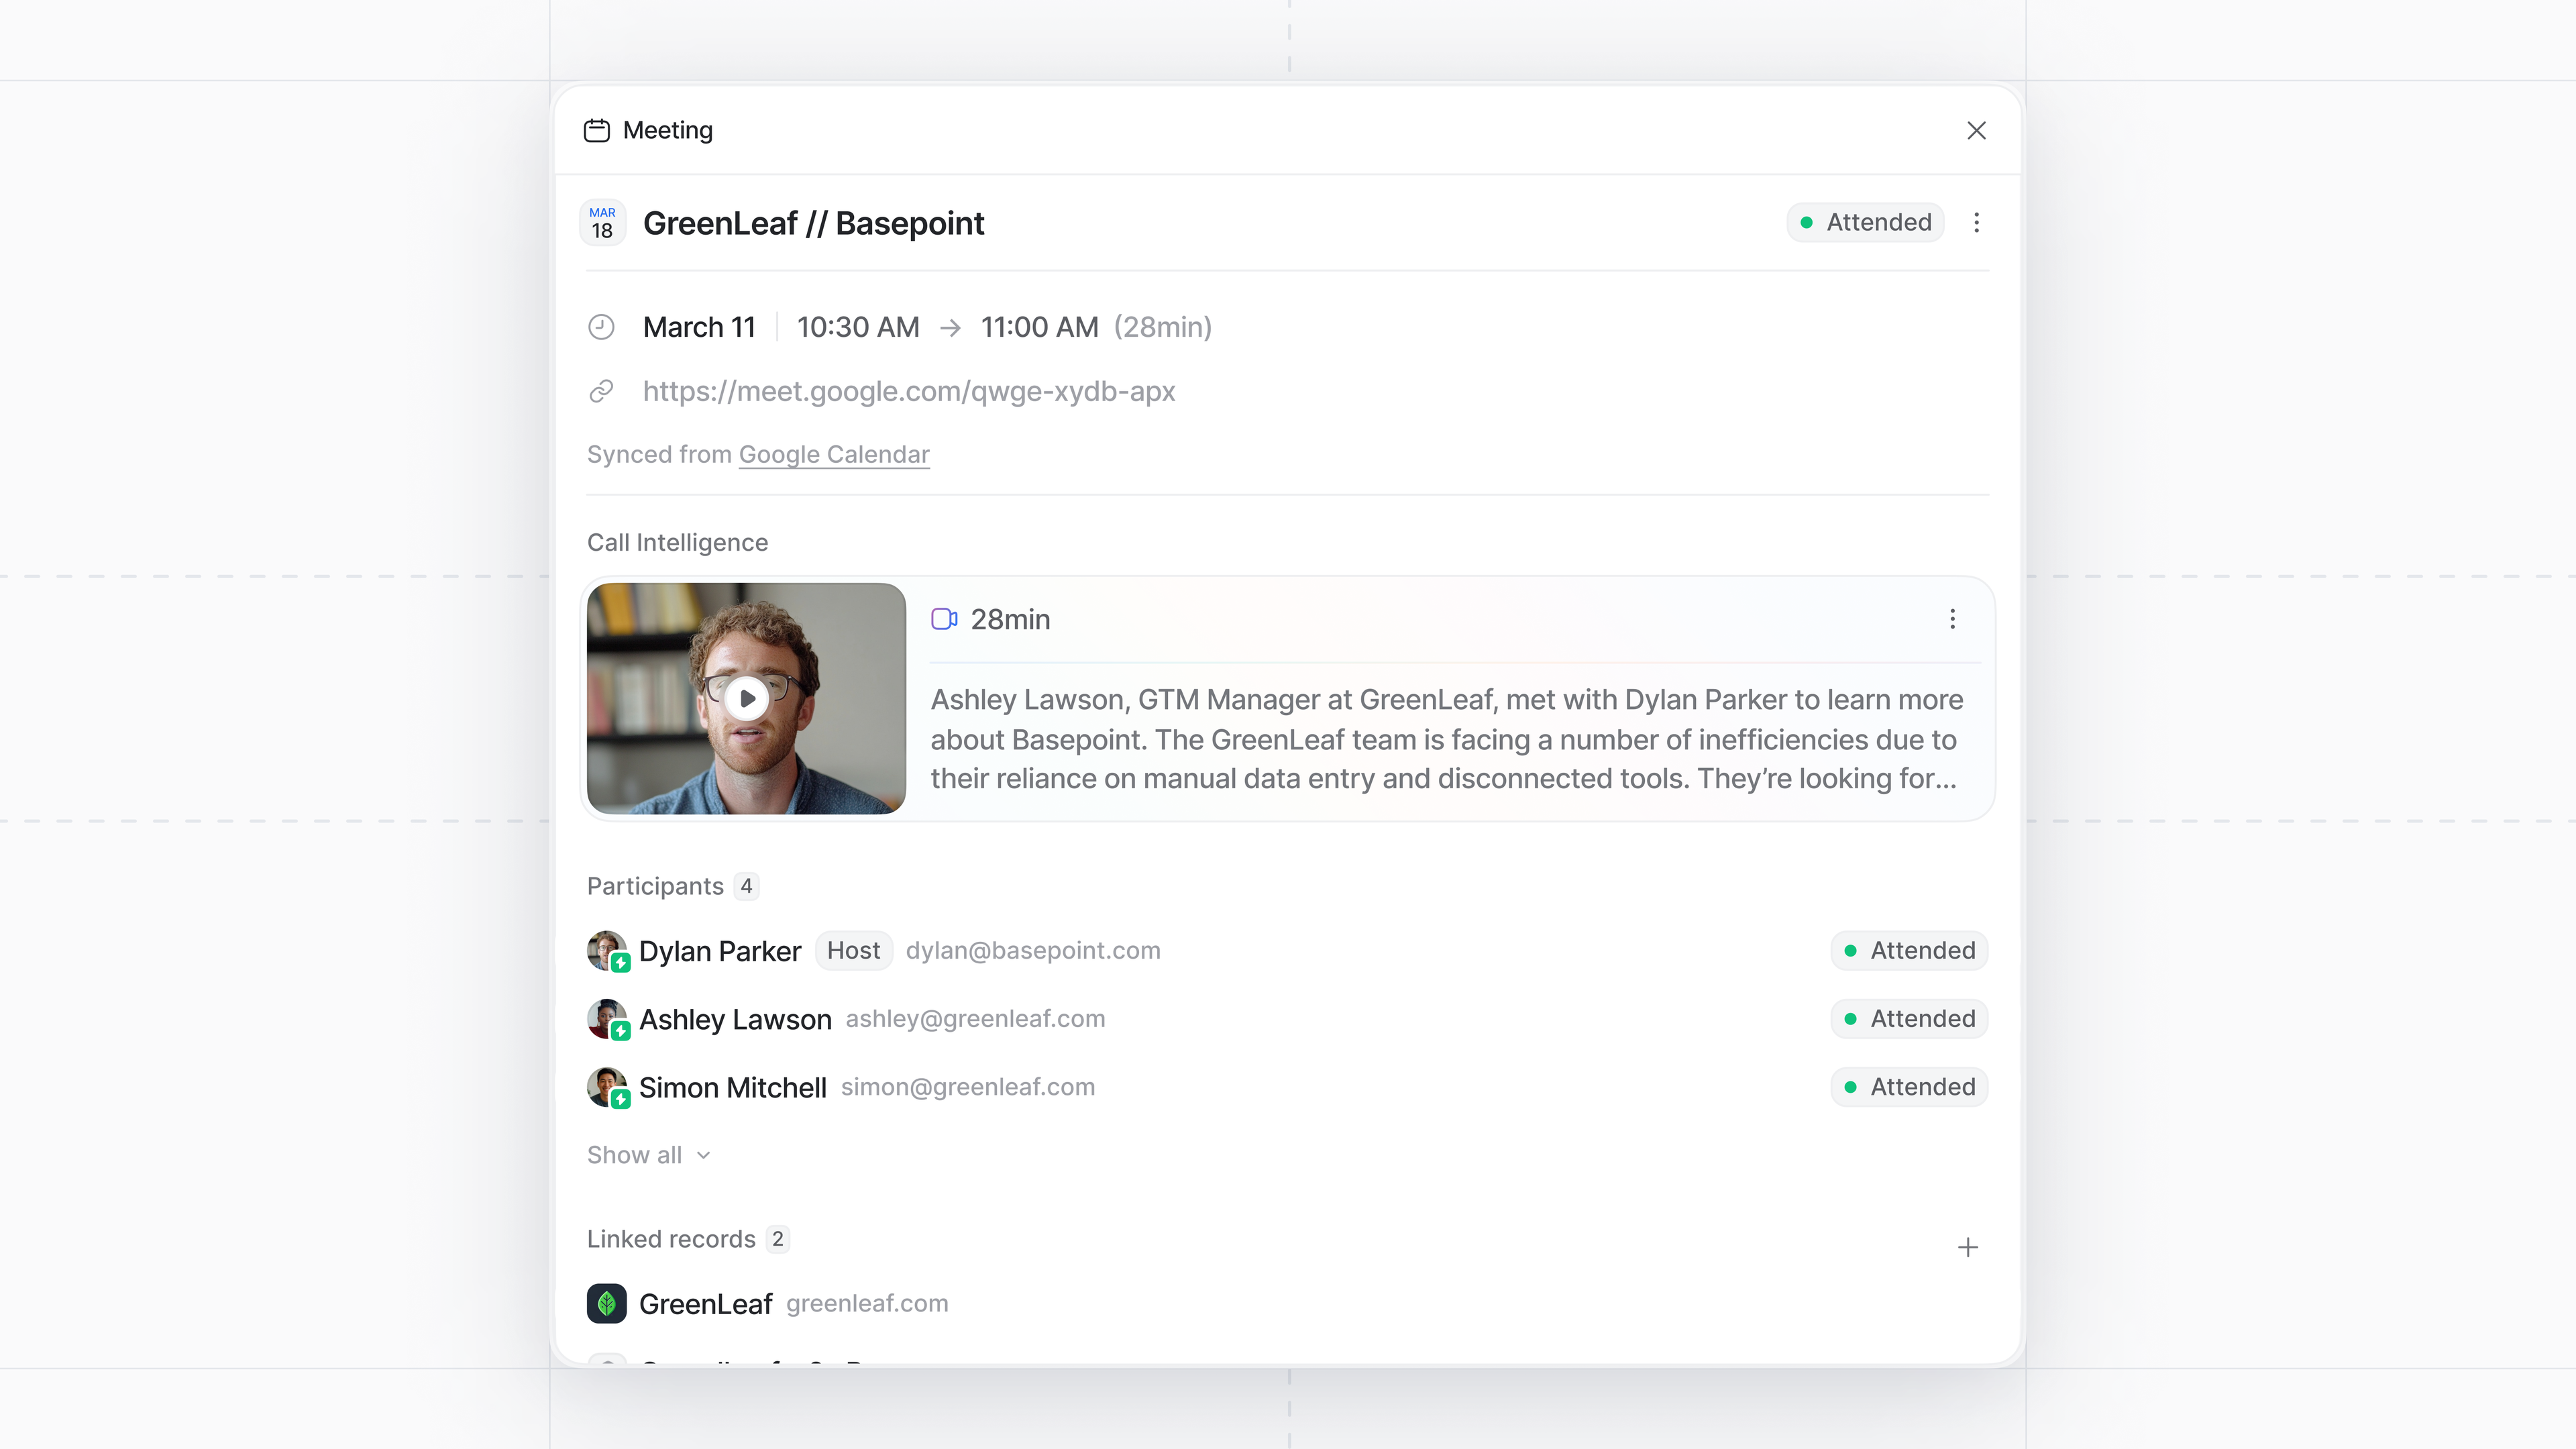Open meeting options three-dot menu
The height and width of the screenshot is (1449, 2576).
1976,222
